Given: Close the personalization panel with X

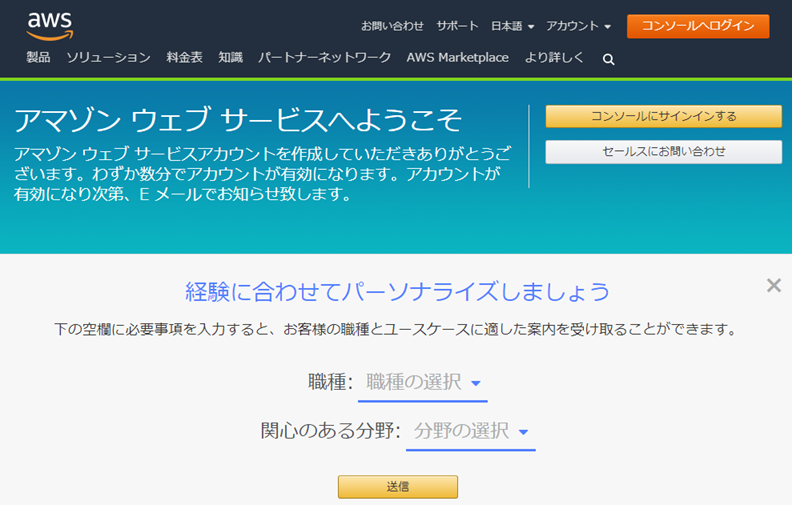Looking at the screenshot, I should click(773, 286).
